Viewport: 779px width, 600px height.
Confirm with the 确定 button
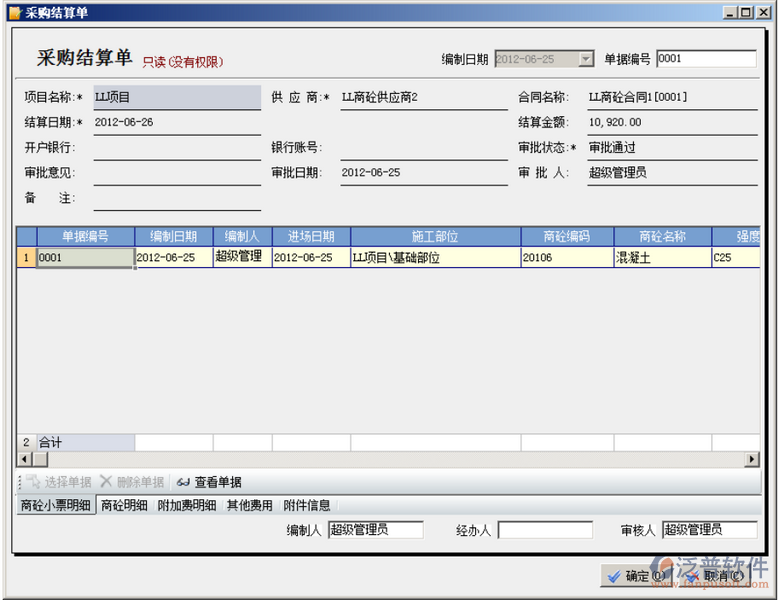point(636,576)
